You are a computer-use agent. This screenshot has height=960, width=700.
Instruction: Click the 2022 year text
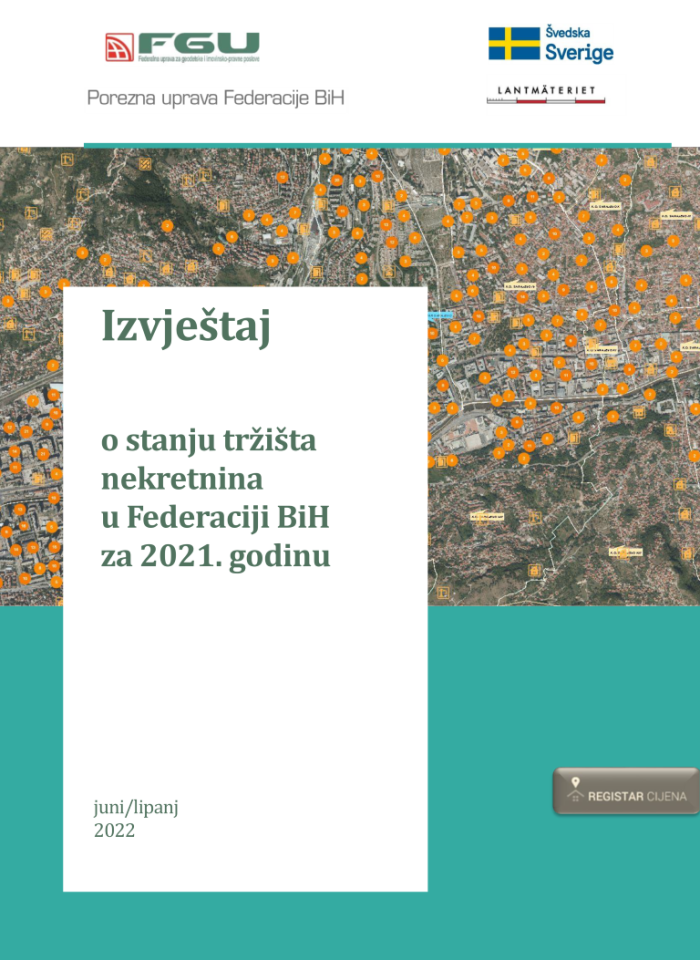(x=114, y=830)
